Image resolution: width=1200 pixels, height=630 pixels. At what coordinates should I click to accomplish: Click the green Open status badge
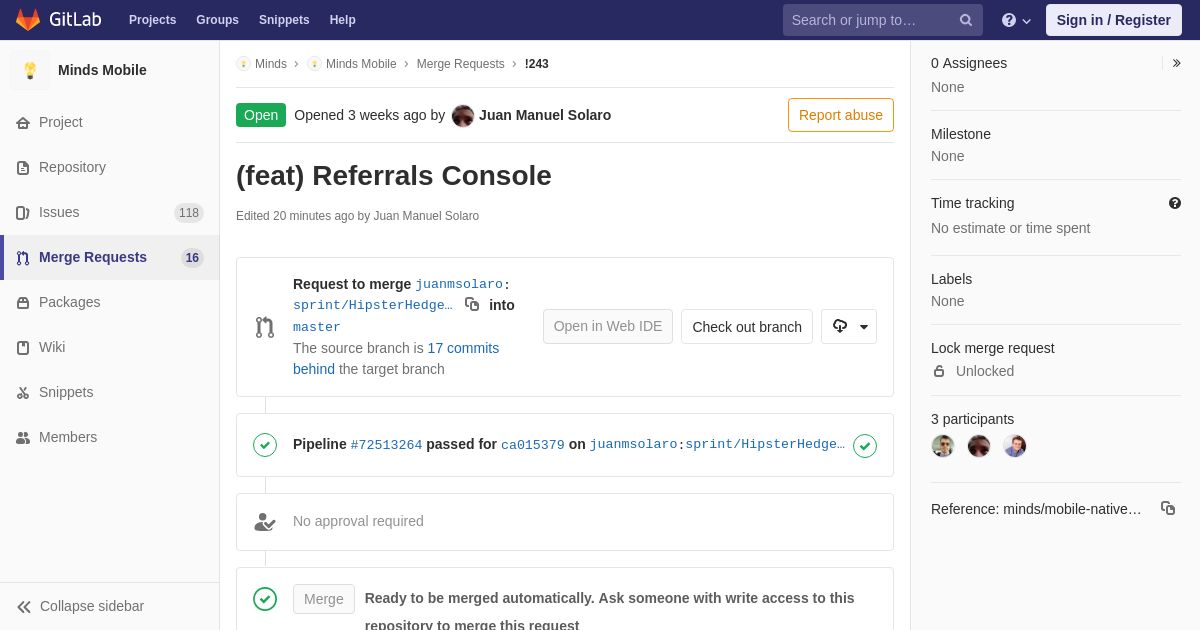point(261,115)
